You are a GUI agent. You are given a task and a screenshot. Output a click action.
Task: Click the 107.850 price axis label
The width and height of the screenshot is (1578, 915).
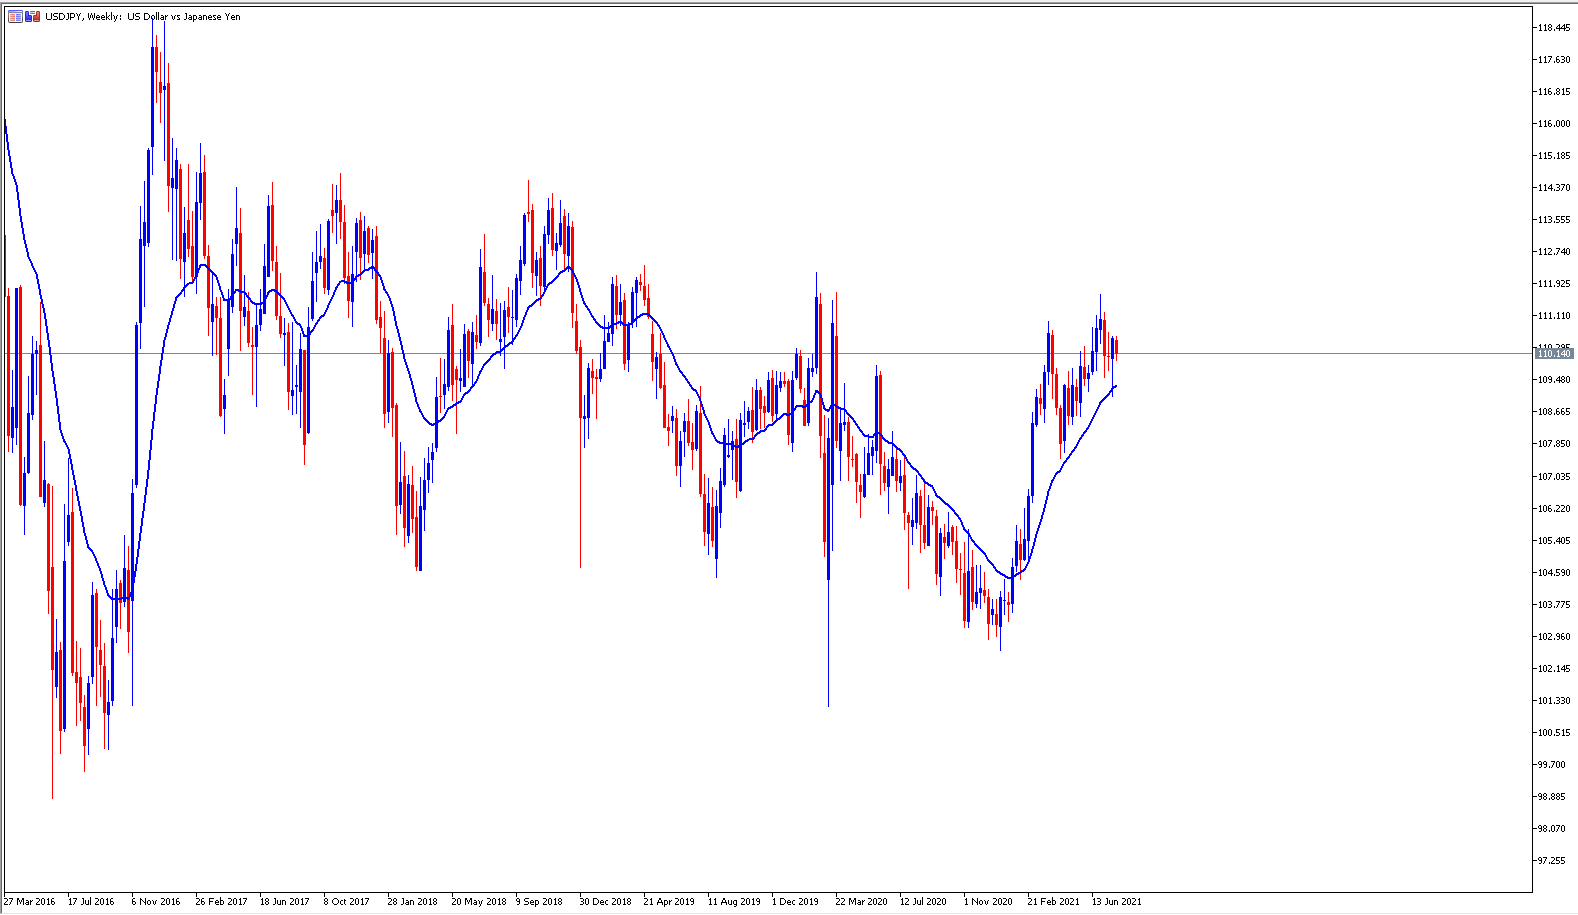click(x=1553, y=444)
